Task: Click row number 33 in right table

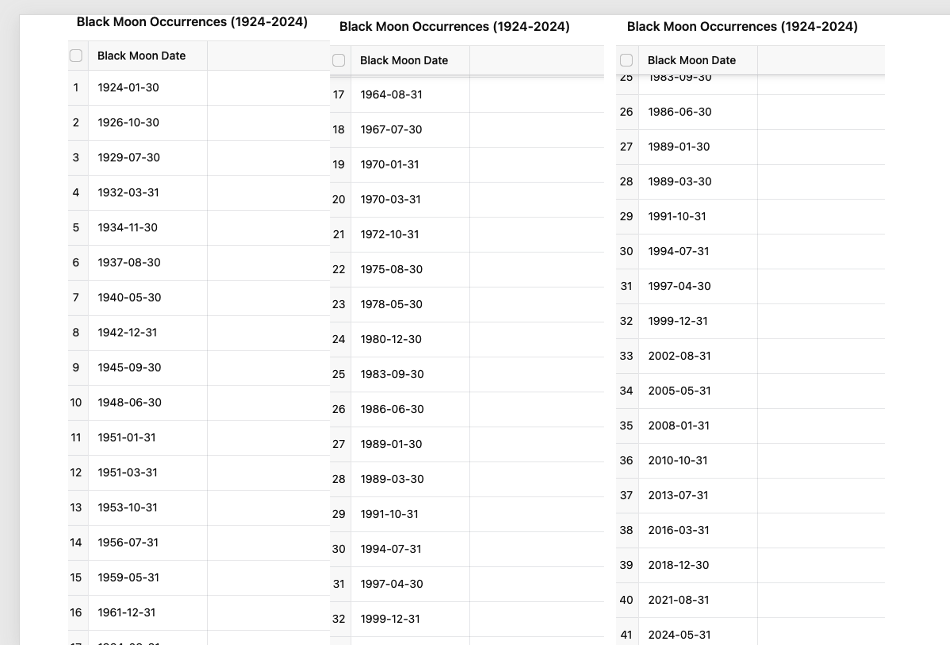Action: click(626, 356)
